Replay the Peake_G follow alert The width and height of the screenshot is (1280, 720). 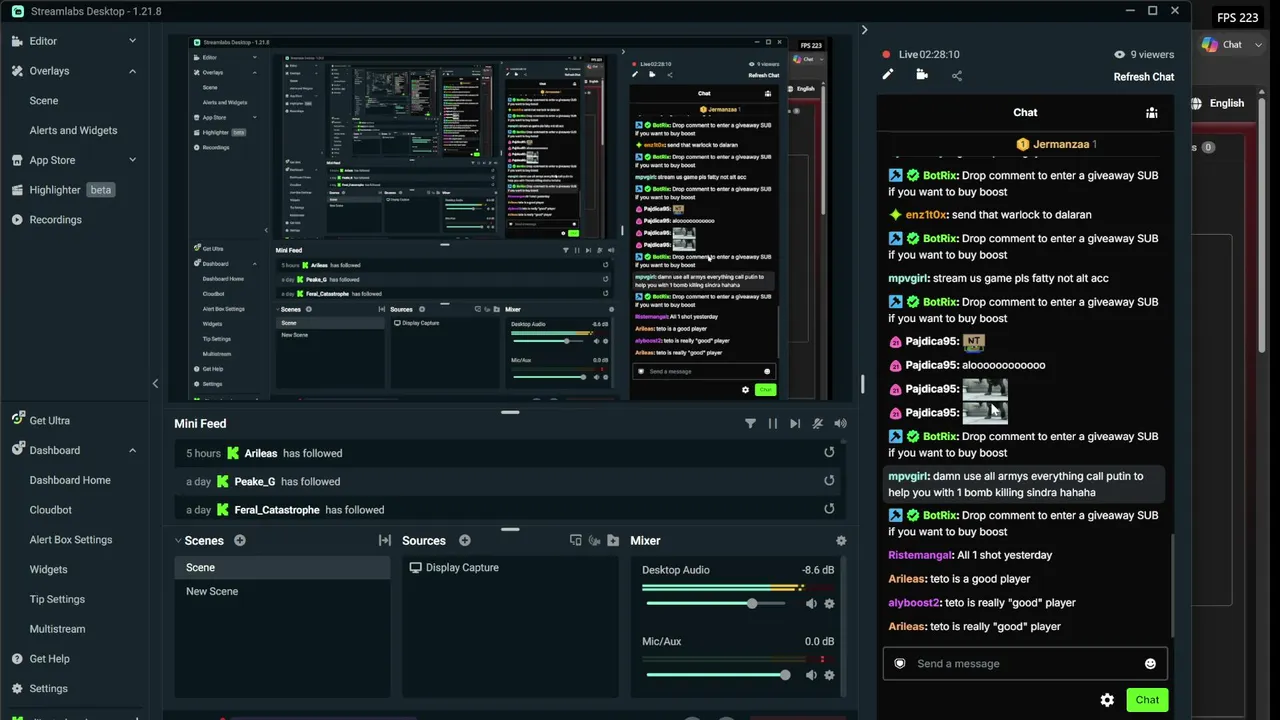pyautogui.click(x=829, y=481)
